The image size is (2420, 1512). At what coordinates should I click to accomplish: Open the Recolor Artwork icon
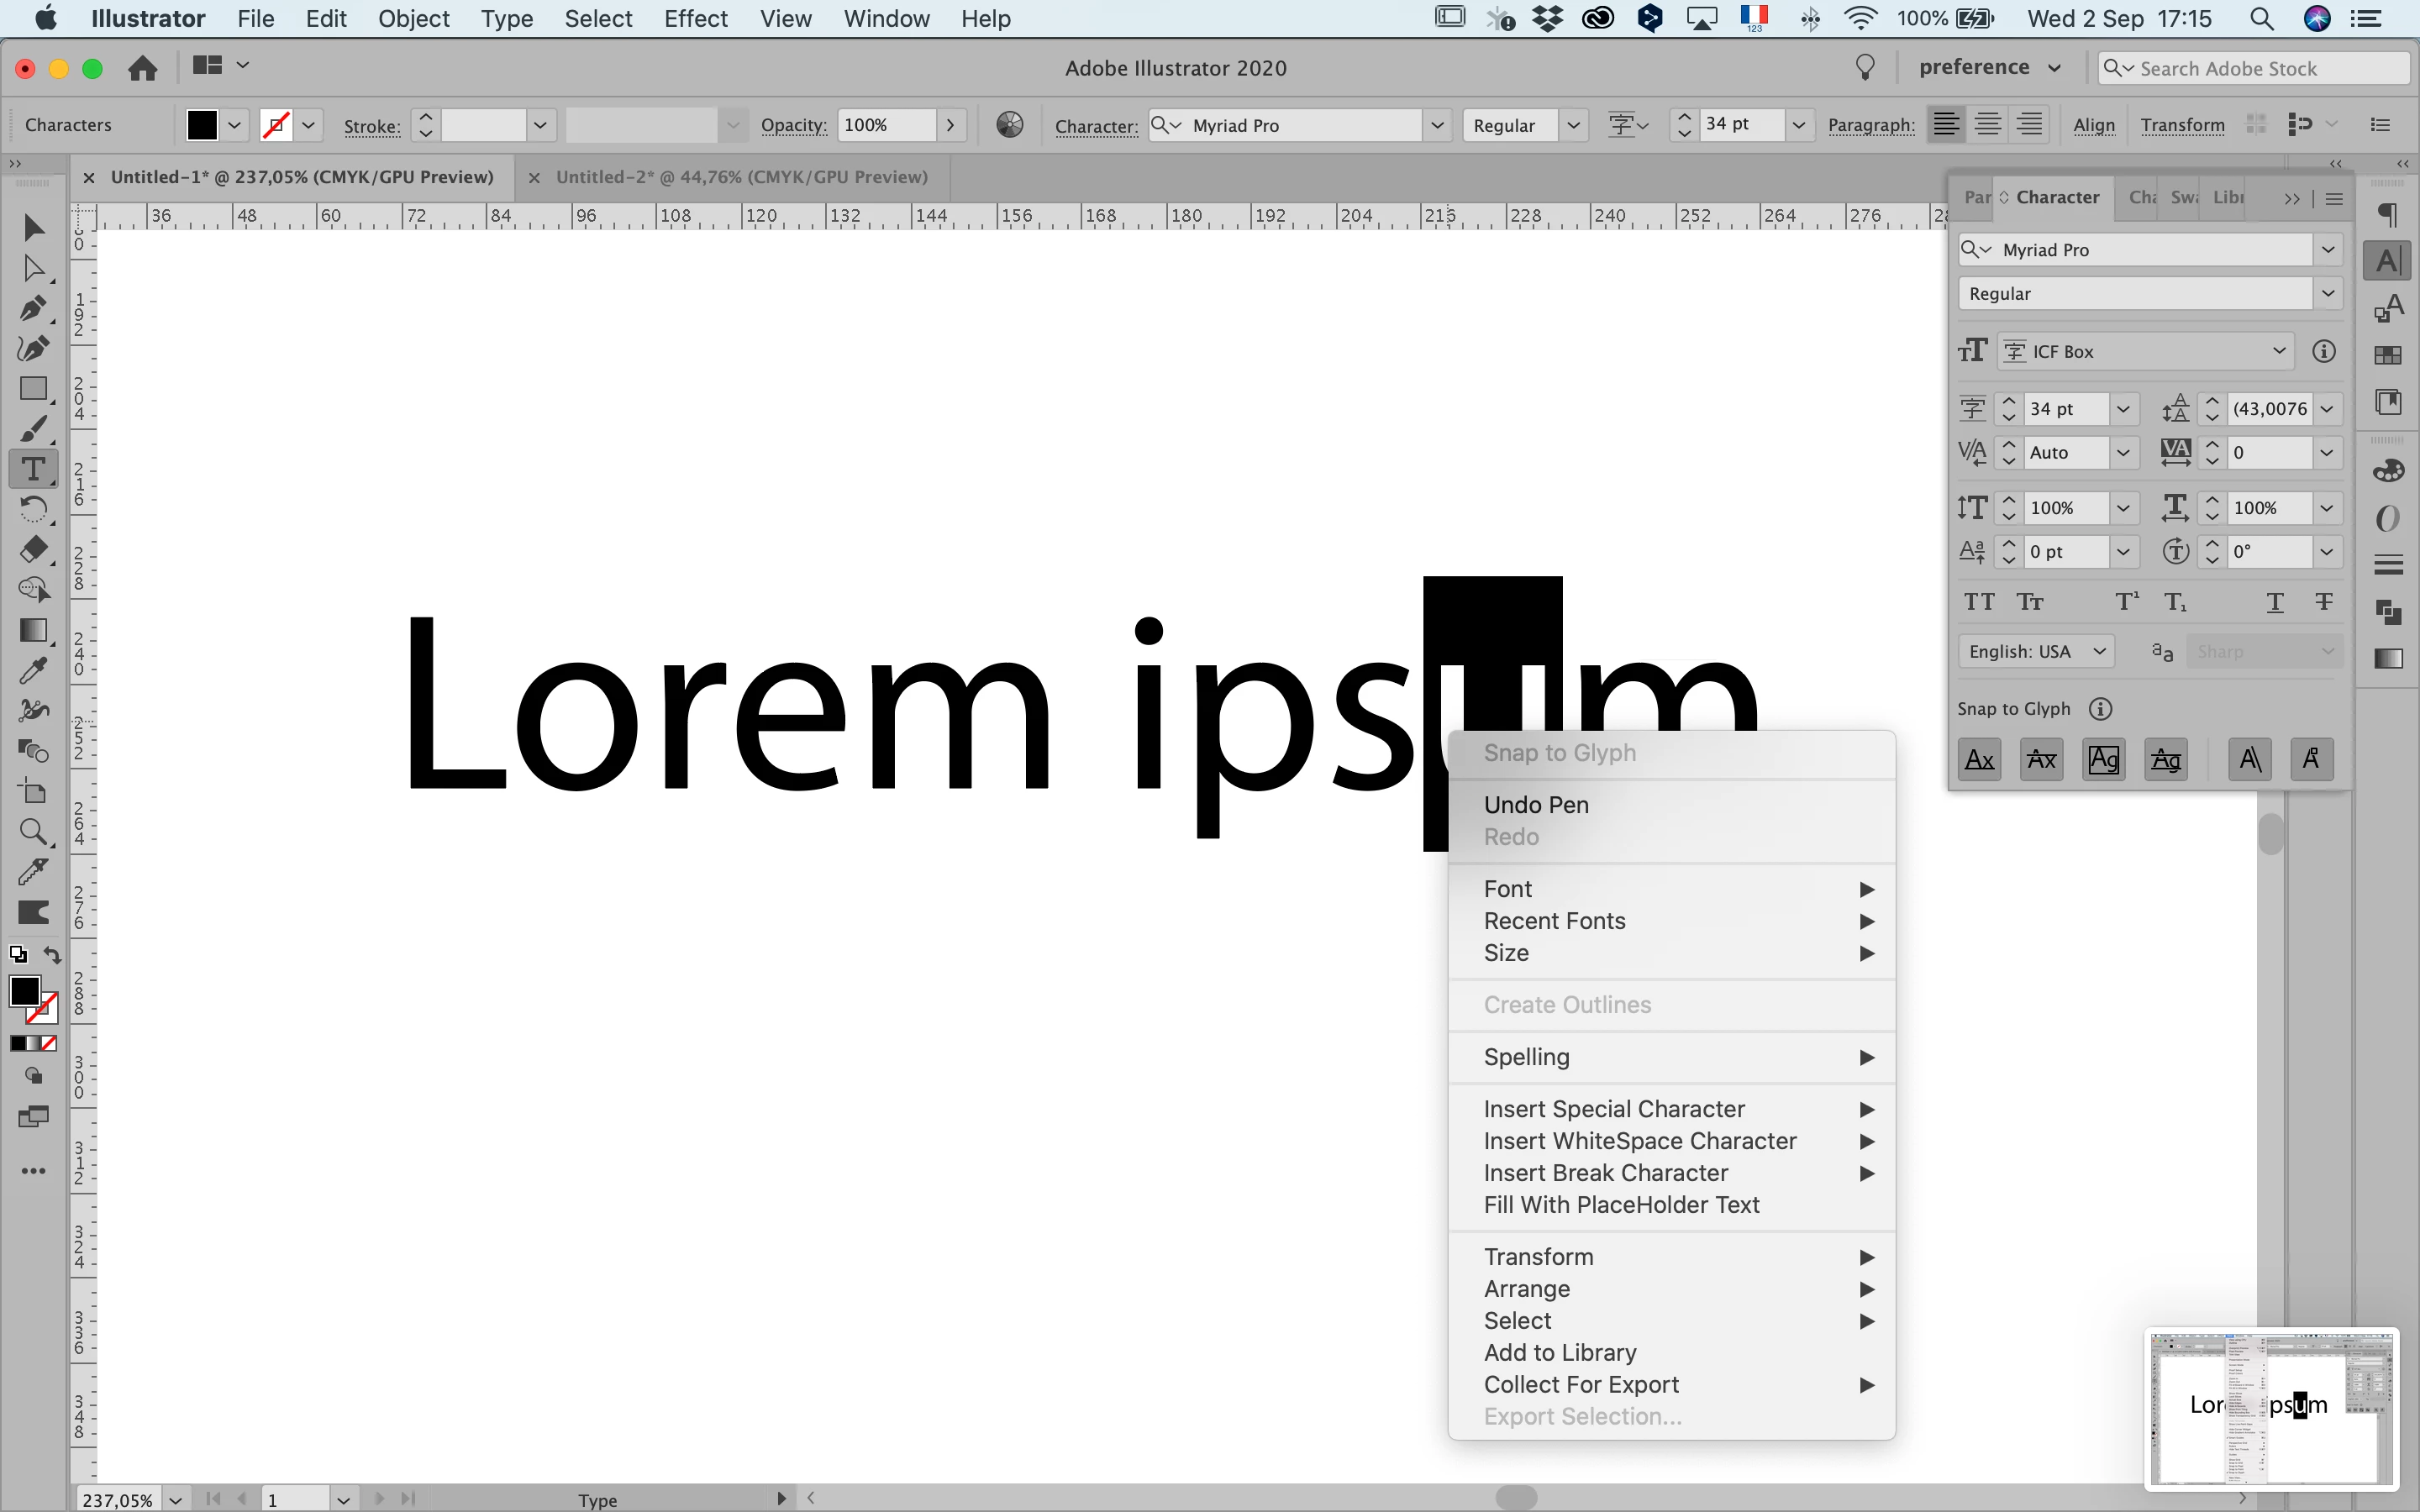click(x=1010, y=125)
